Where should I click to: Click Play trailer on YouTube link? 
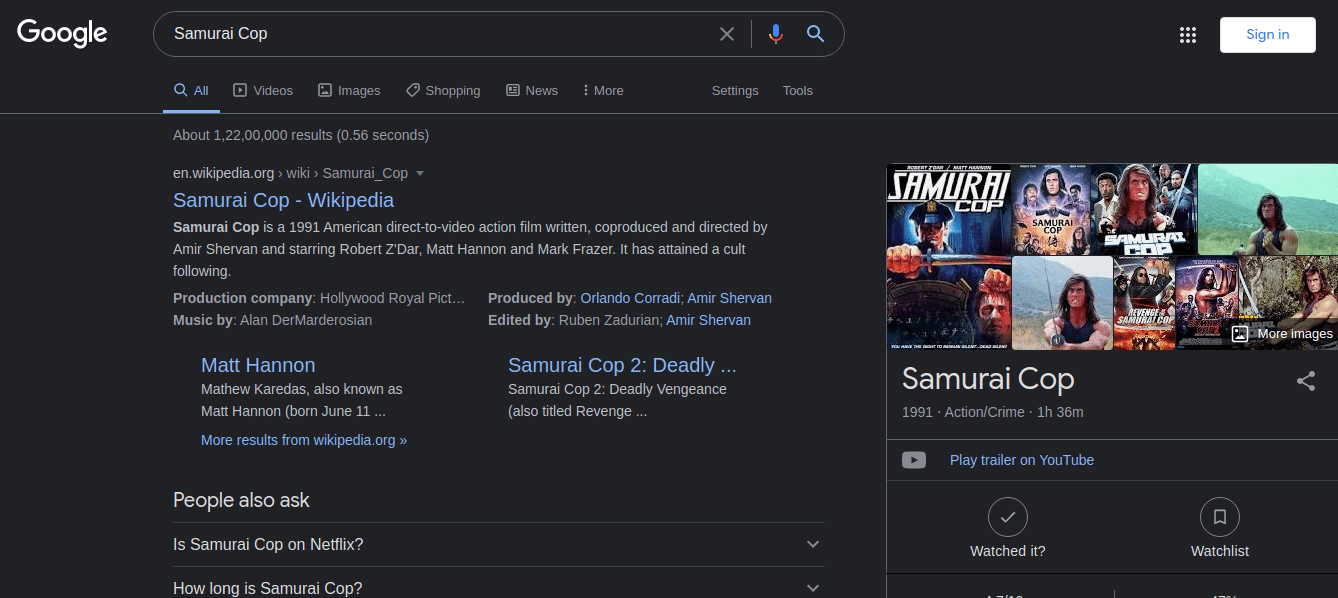(1022, 460)
